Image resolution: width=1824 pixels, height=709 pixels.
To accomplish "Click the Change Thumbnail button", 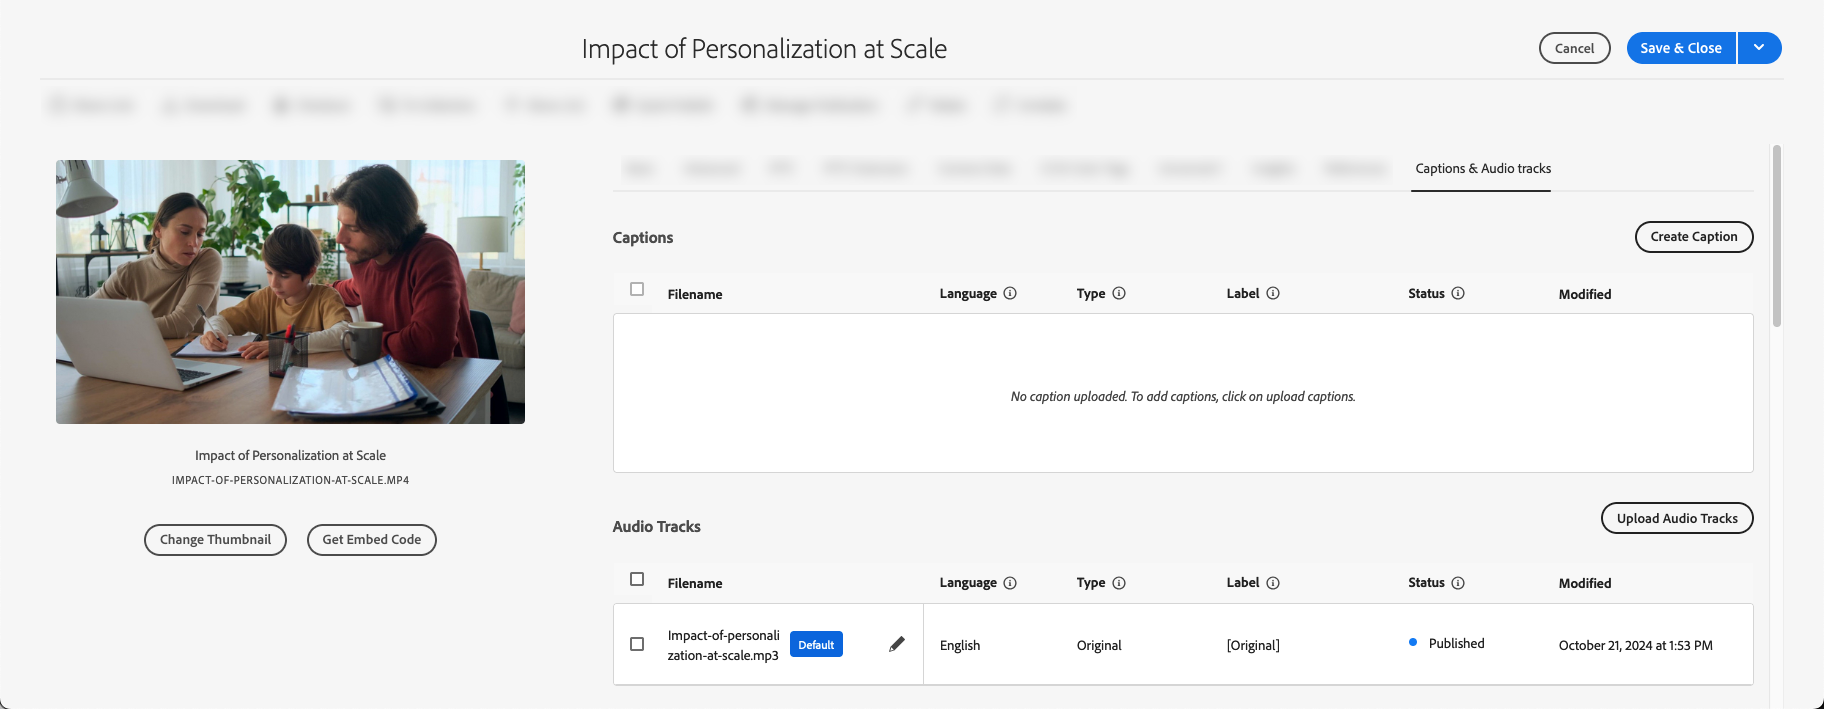I will pos(215,540).
